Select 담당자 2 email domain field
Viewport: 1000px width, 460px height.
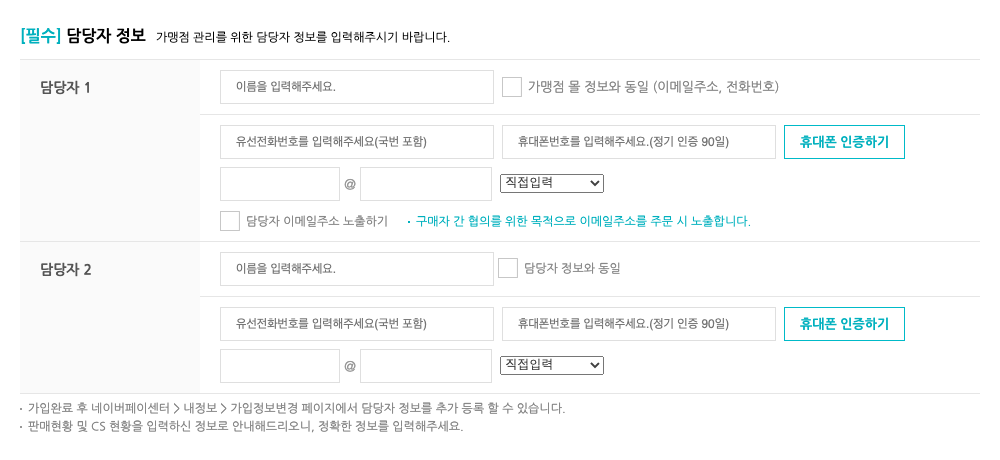[426, 366]
